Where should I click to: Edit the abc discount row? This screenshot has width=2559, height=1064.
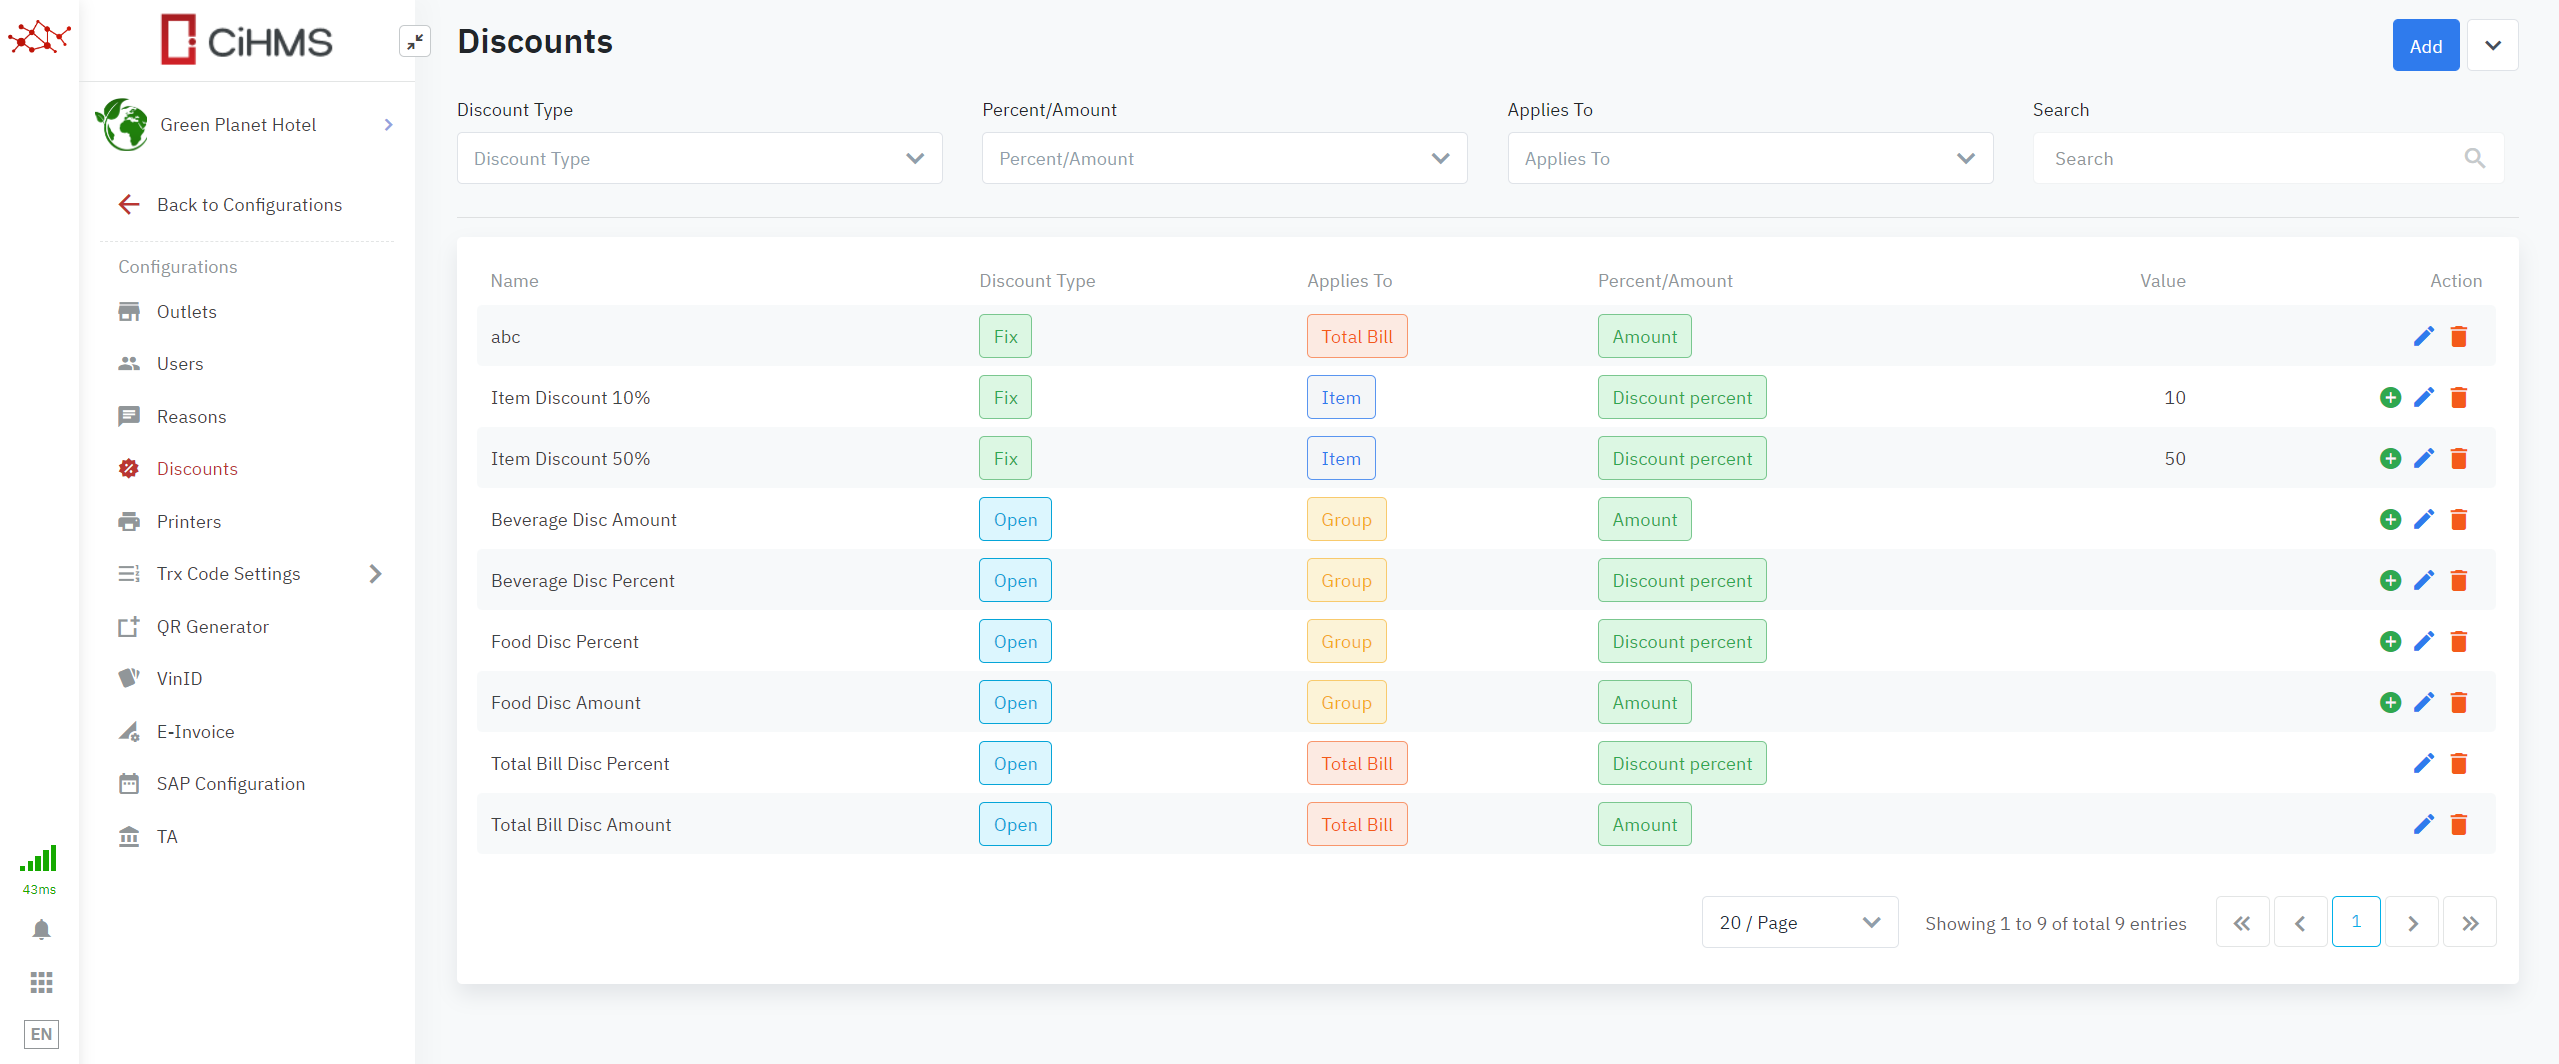2423,337
